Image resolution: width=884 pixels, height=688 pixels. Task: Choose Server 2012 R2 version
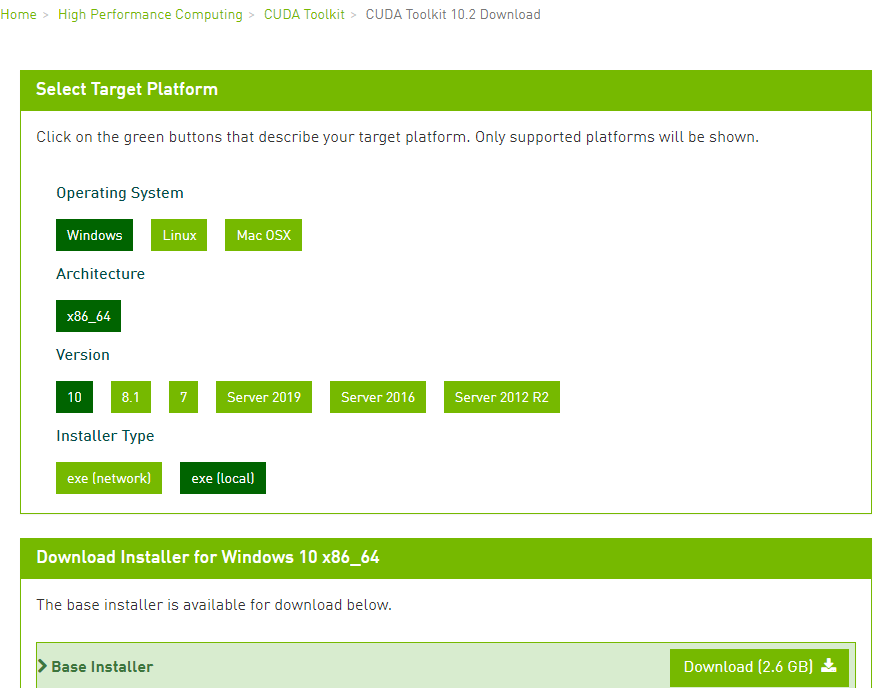pyautogui.click(x=502, y=397)
